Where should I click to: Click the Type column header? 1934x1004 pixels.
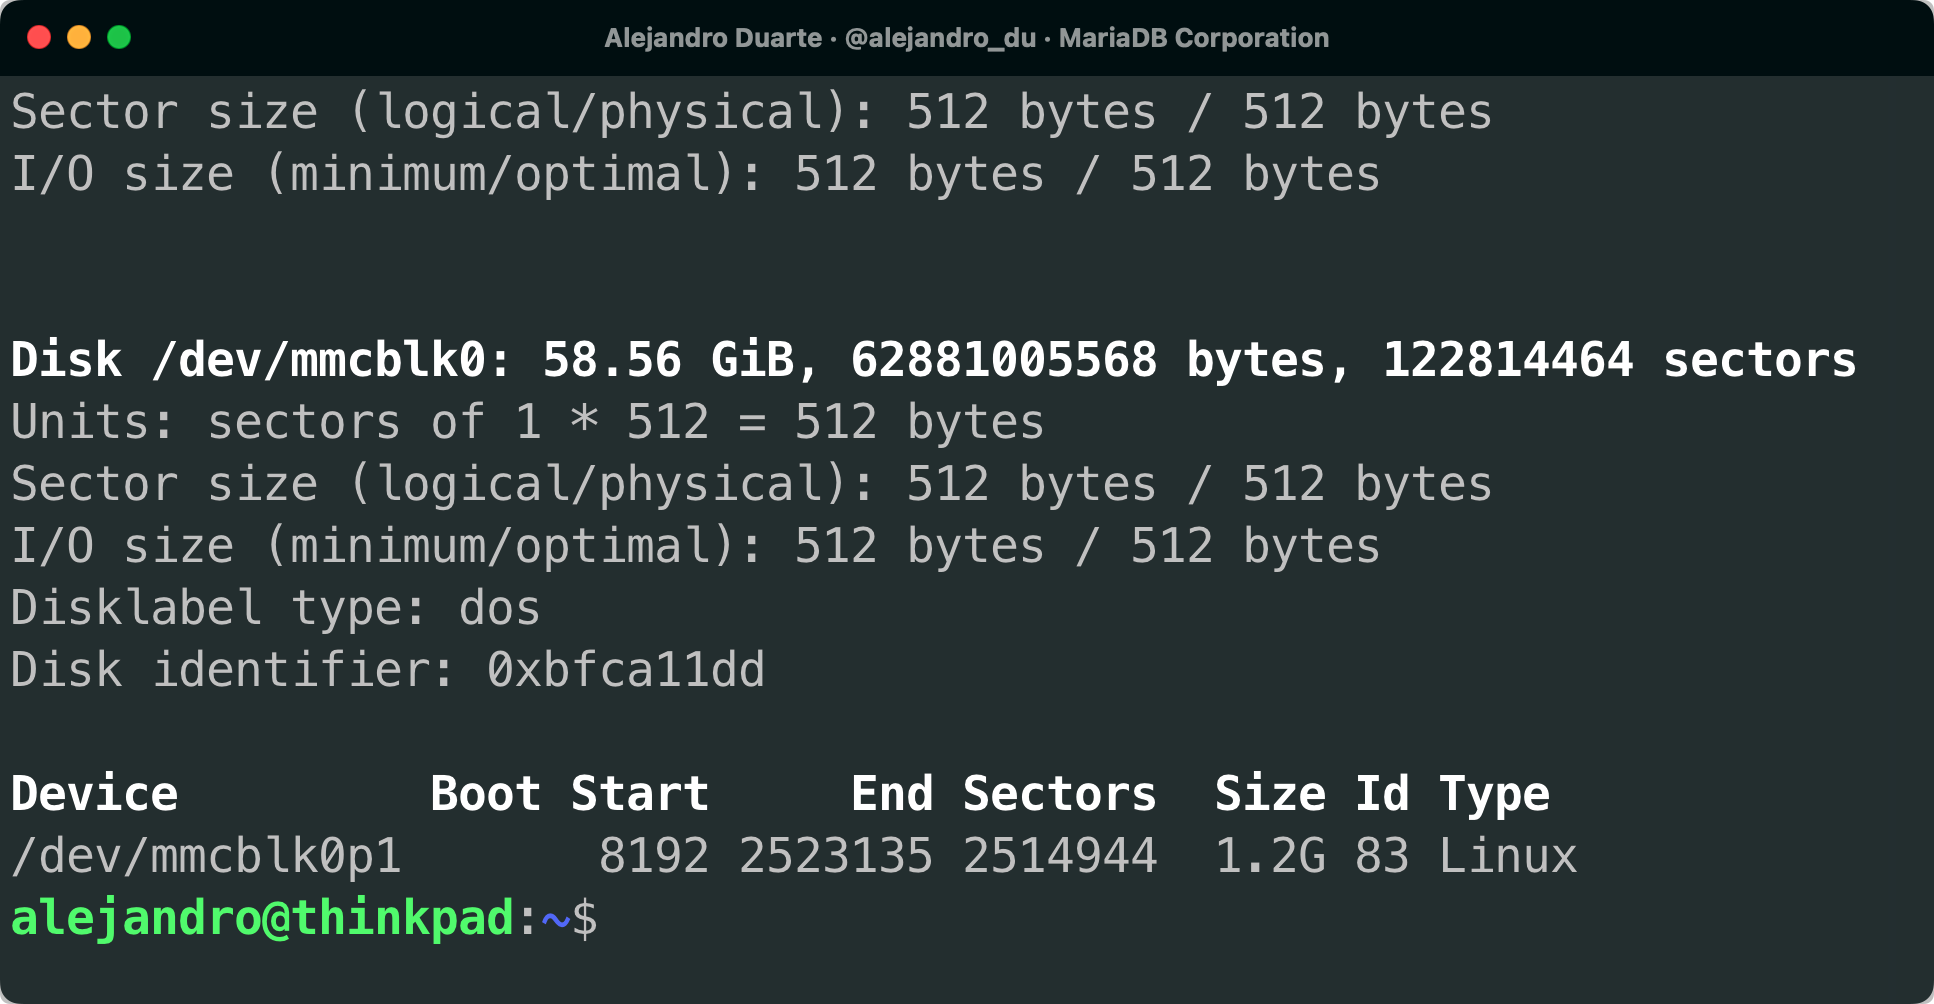click(x=1494, y=794)
